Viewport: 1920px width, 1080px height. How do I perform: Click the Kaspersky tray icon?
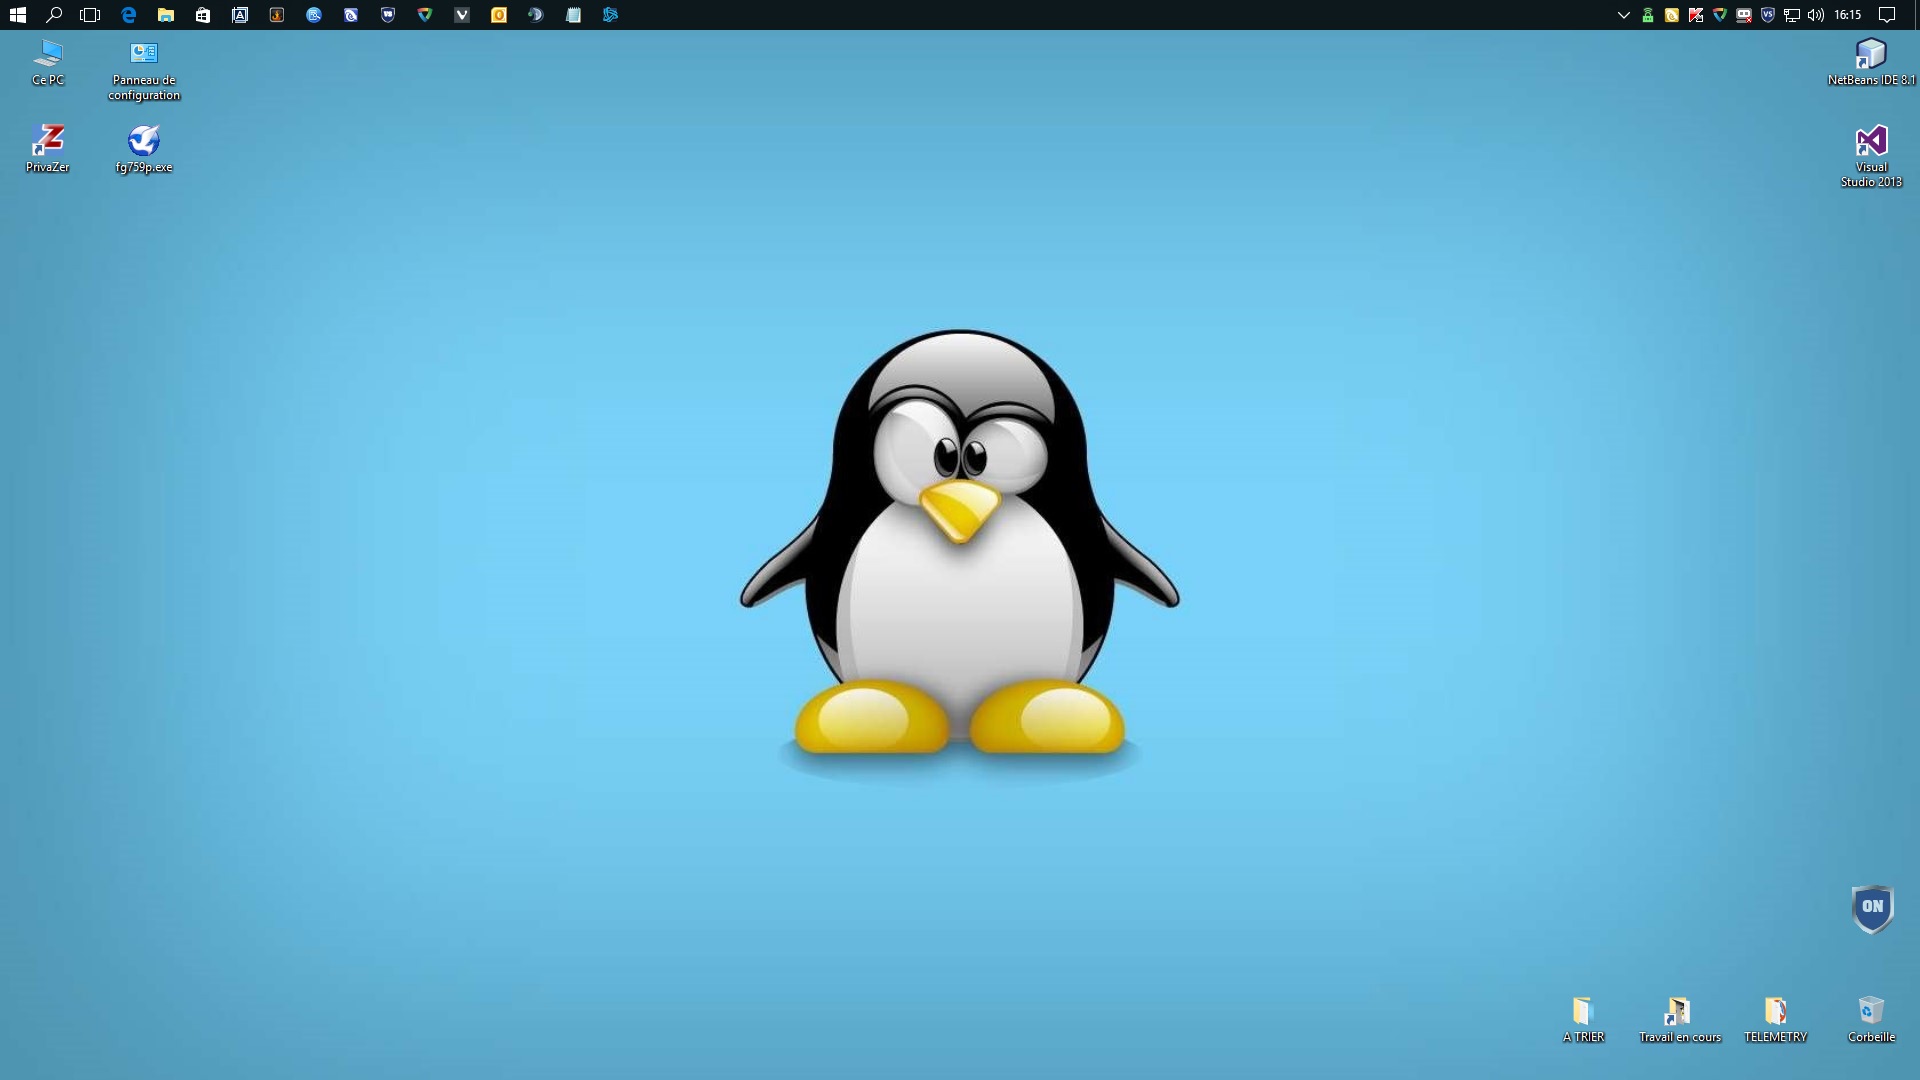click(1696, 15)
